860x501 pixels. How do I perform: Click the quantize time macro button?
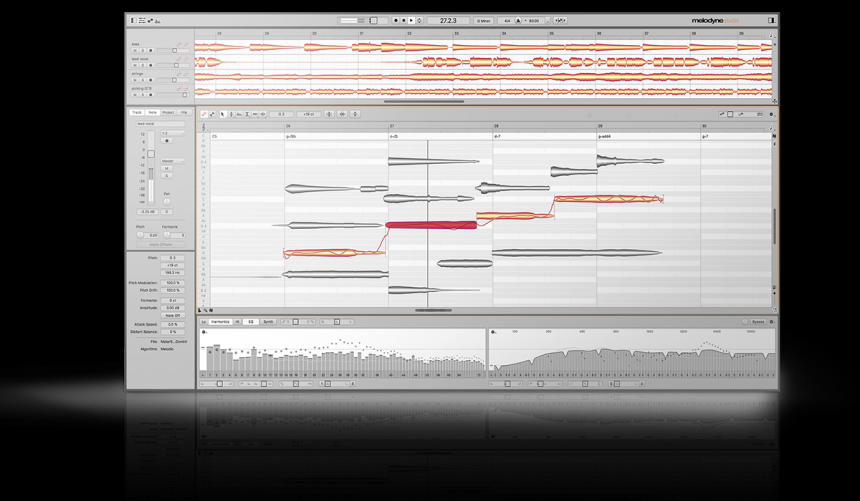point(342,114)
